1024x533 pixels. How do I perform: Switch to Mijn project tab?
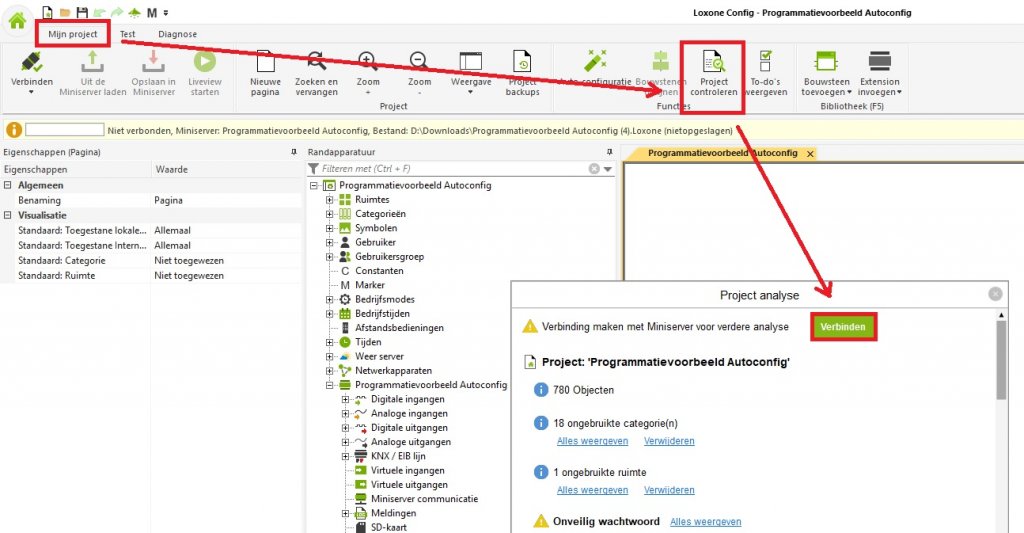pyautogui.click(x=72, y=34)
